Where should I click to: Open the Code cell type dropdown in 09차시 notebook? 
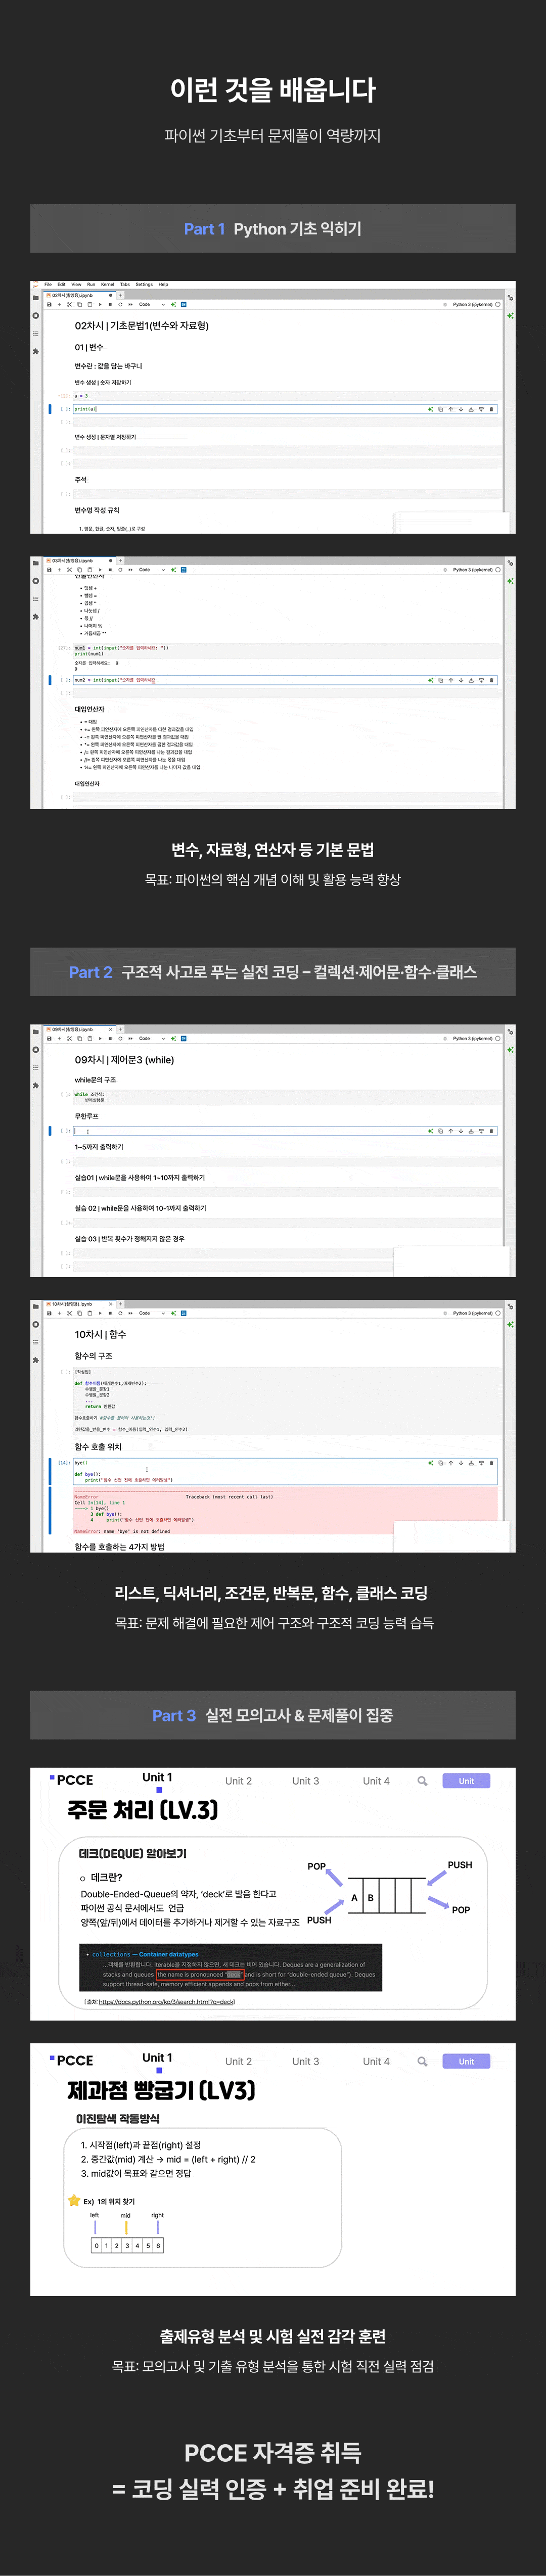[151, 1038]
